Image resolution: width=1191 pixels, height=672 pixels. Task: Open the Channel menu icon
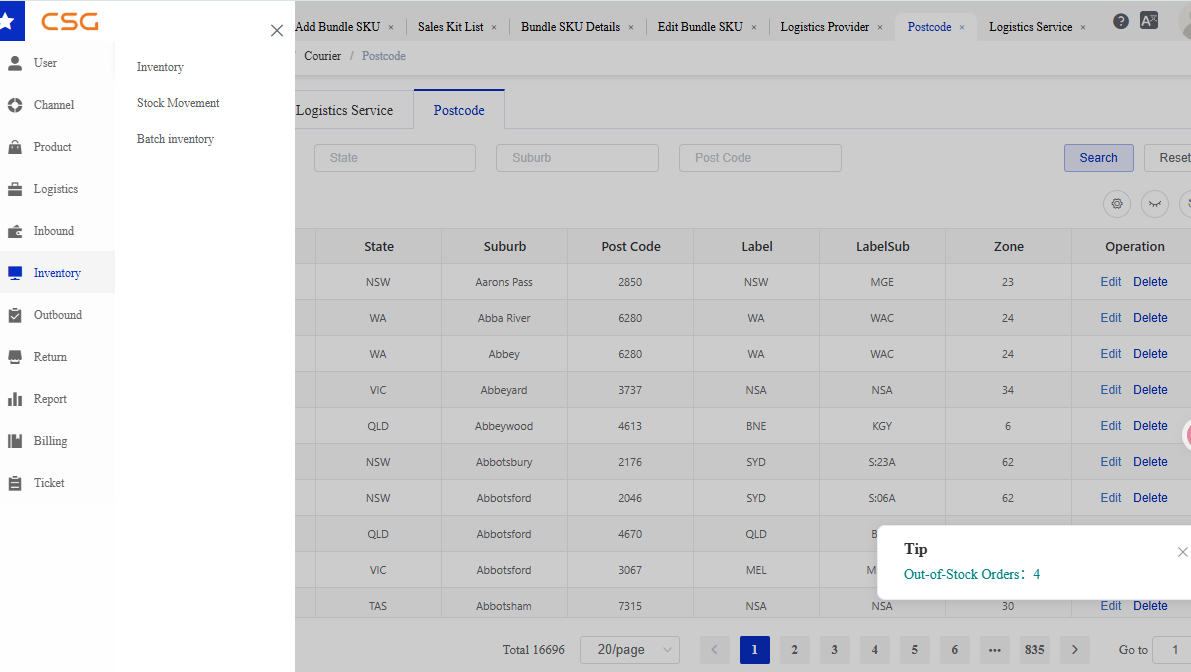click(15, 105)
